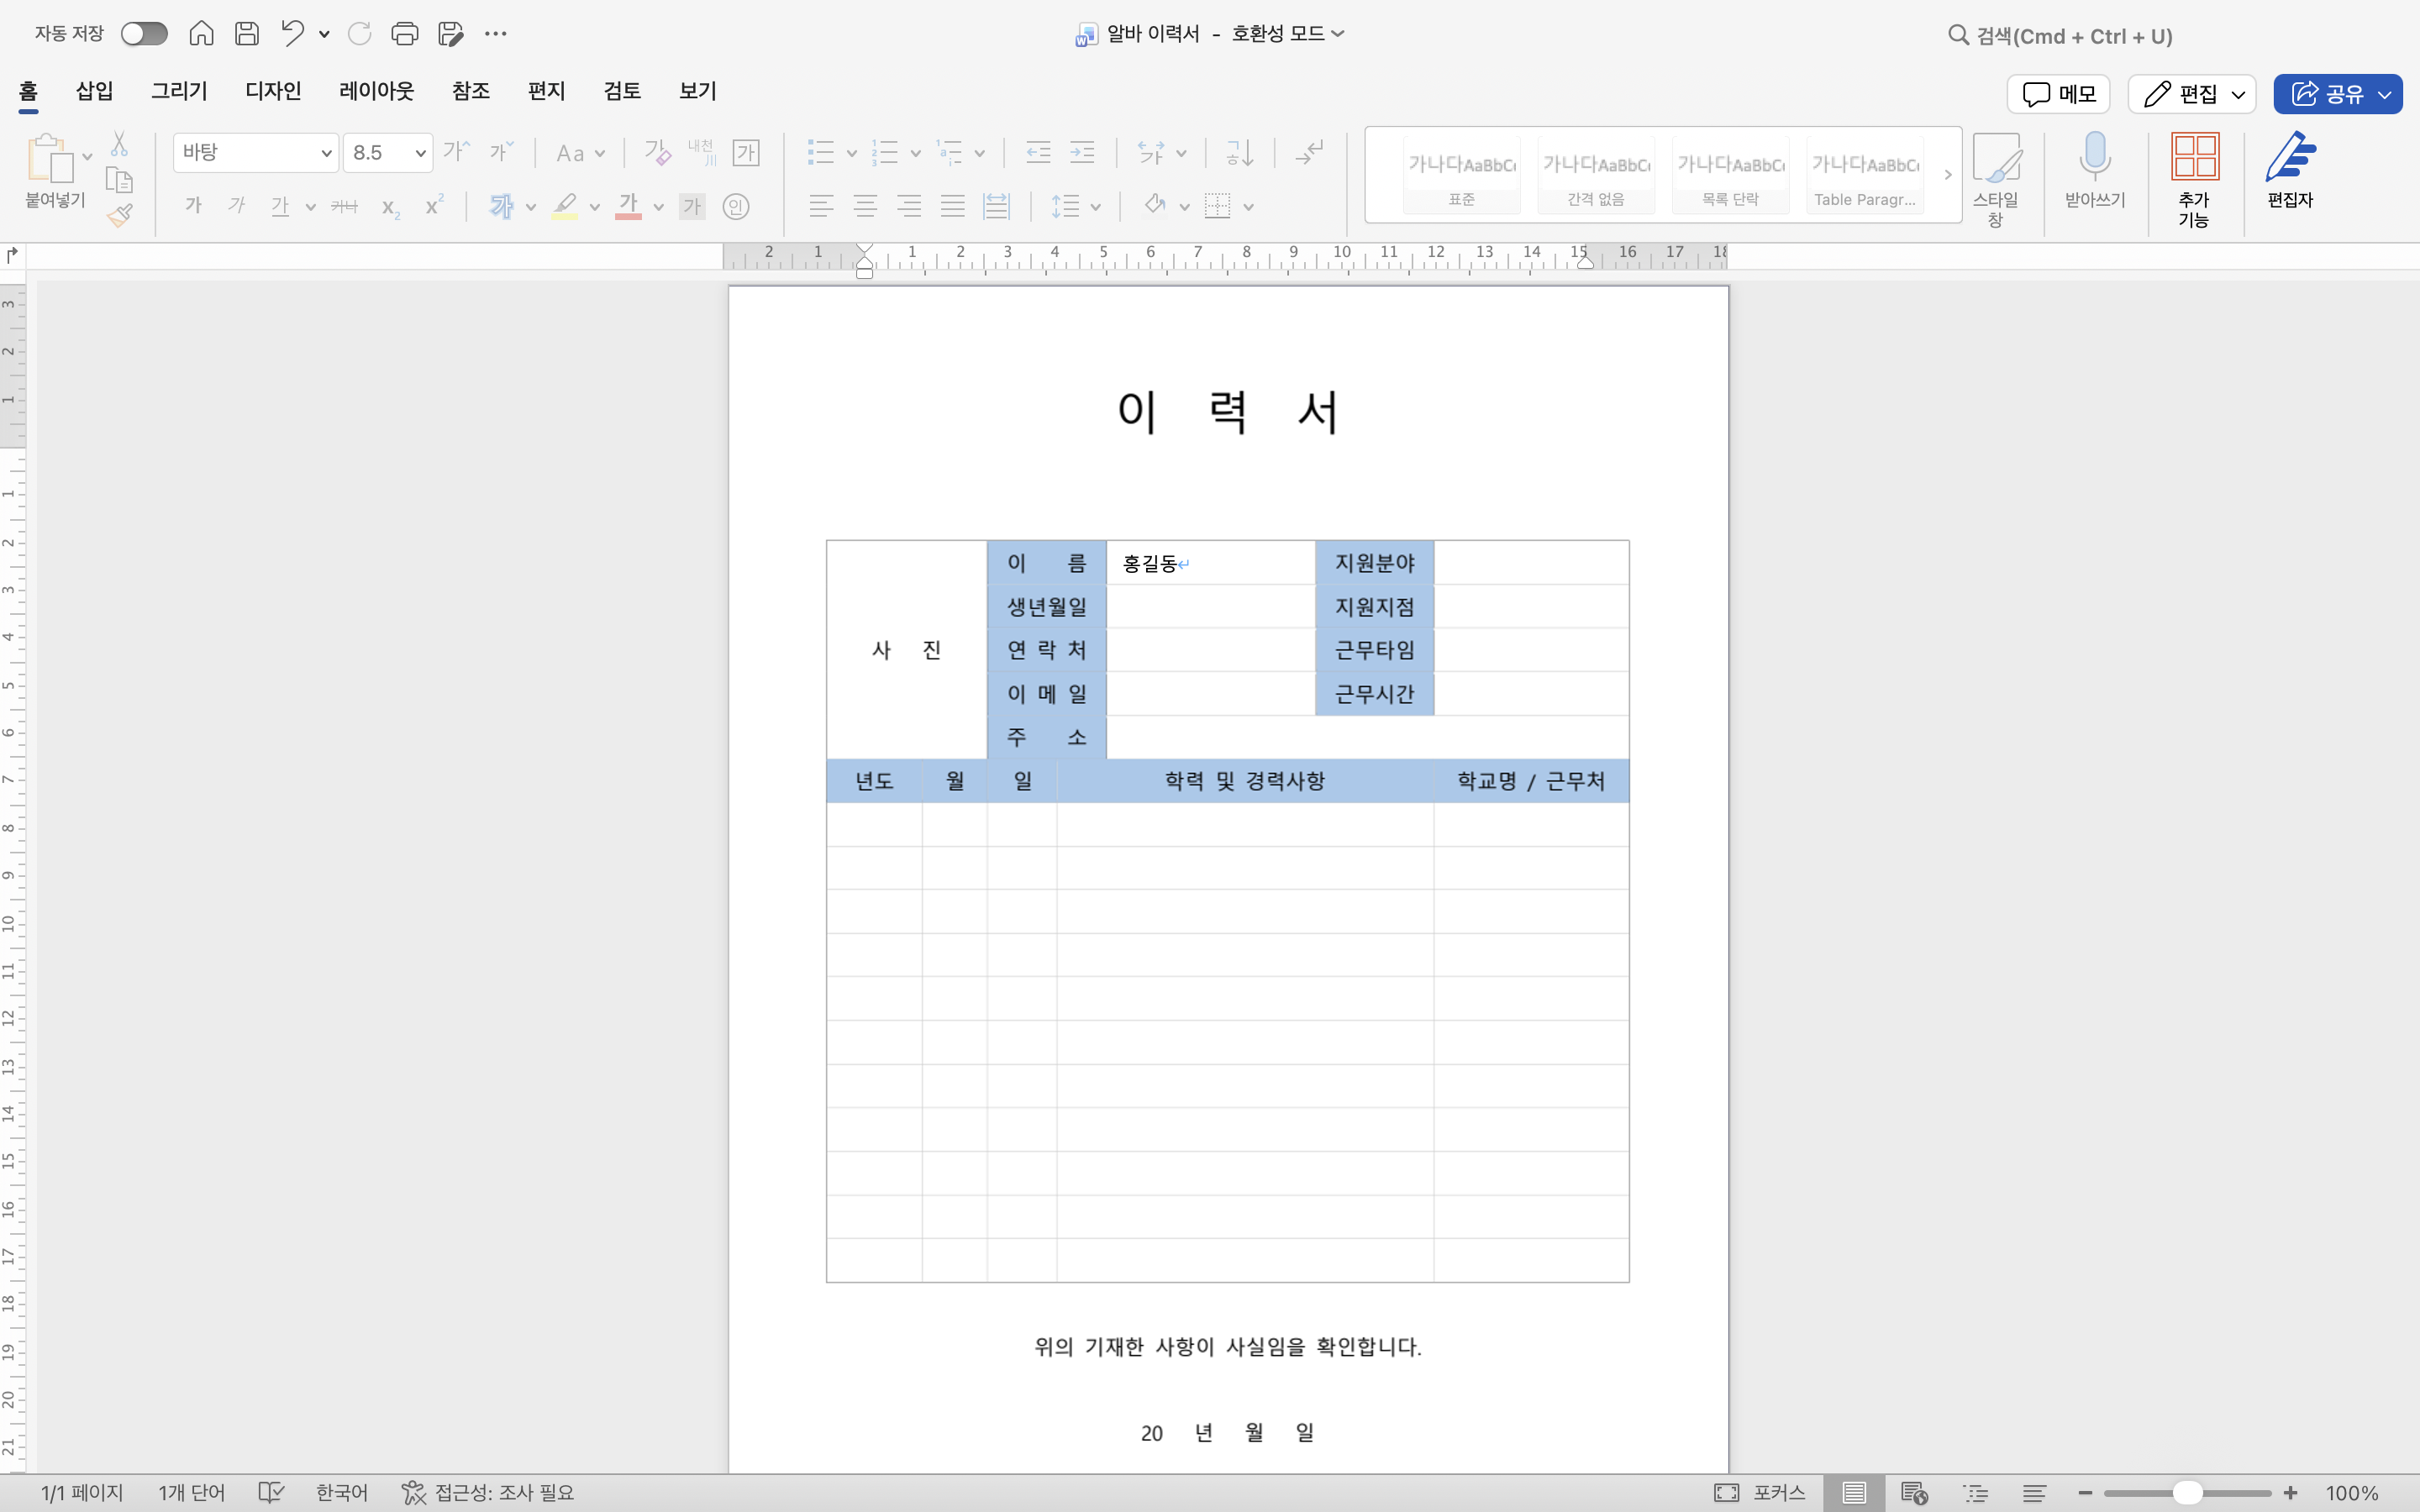
Task: Click the Print icon in title bar
Action: click(x=404, y=34)
